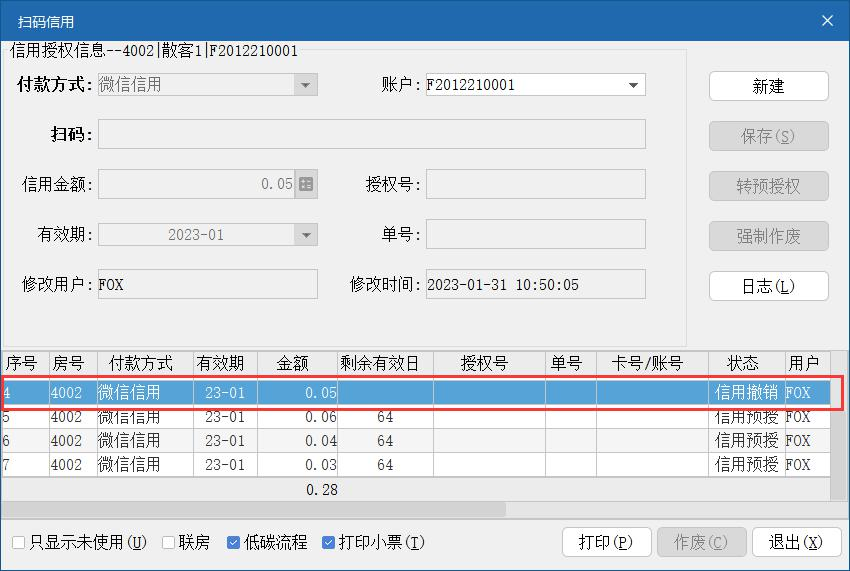Exit with the 退出(X) button

click(796, 542)
